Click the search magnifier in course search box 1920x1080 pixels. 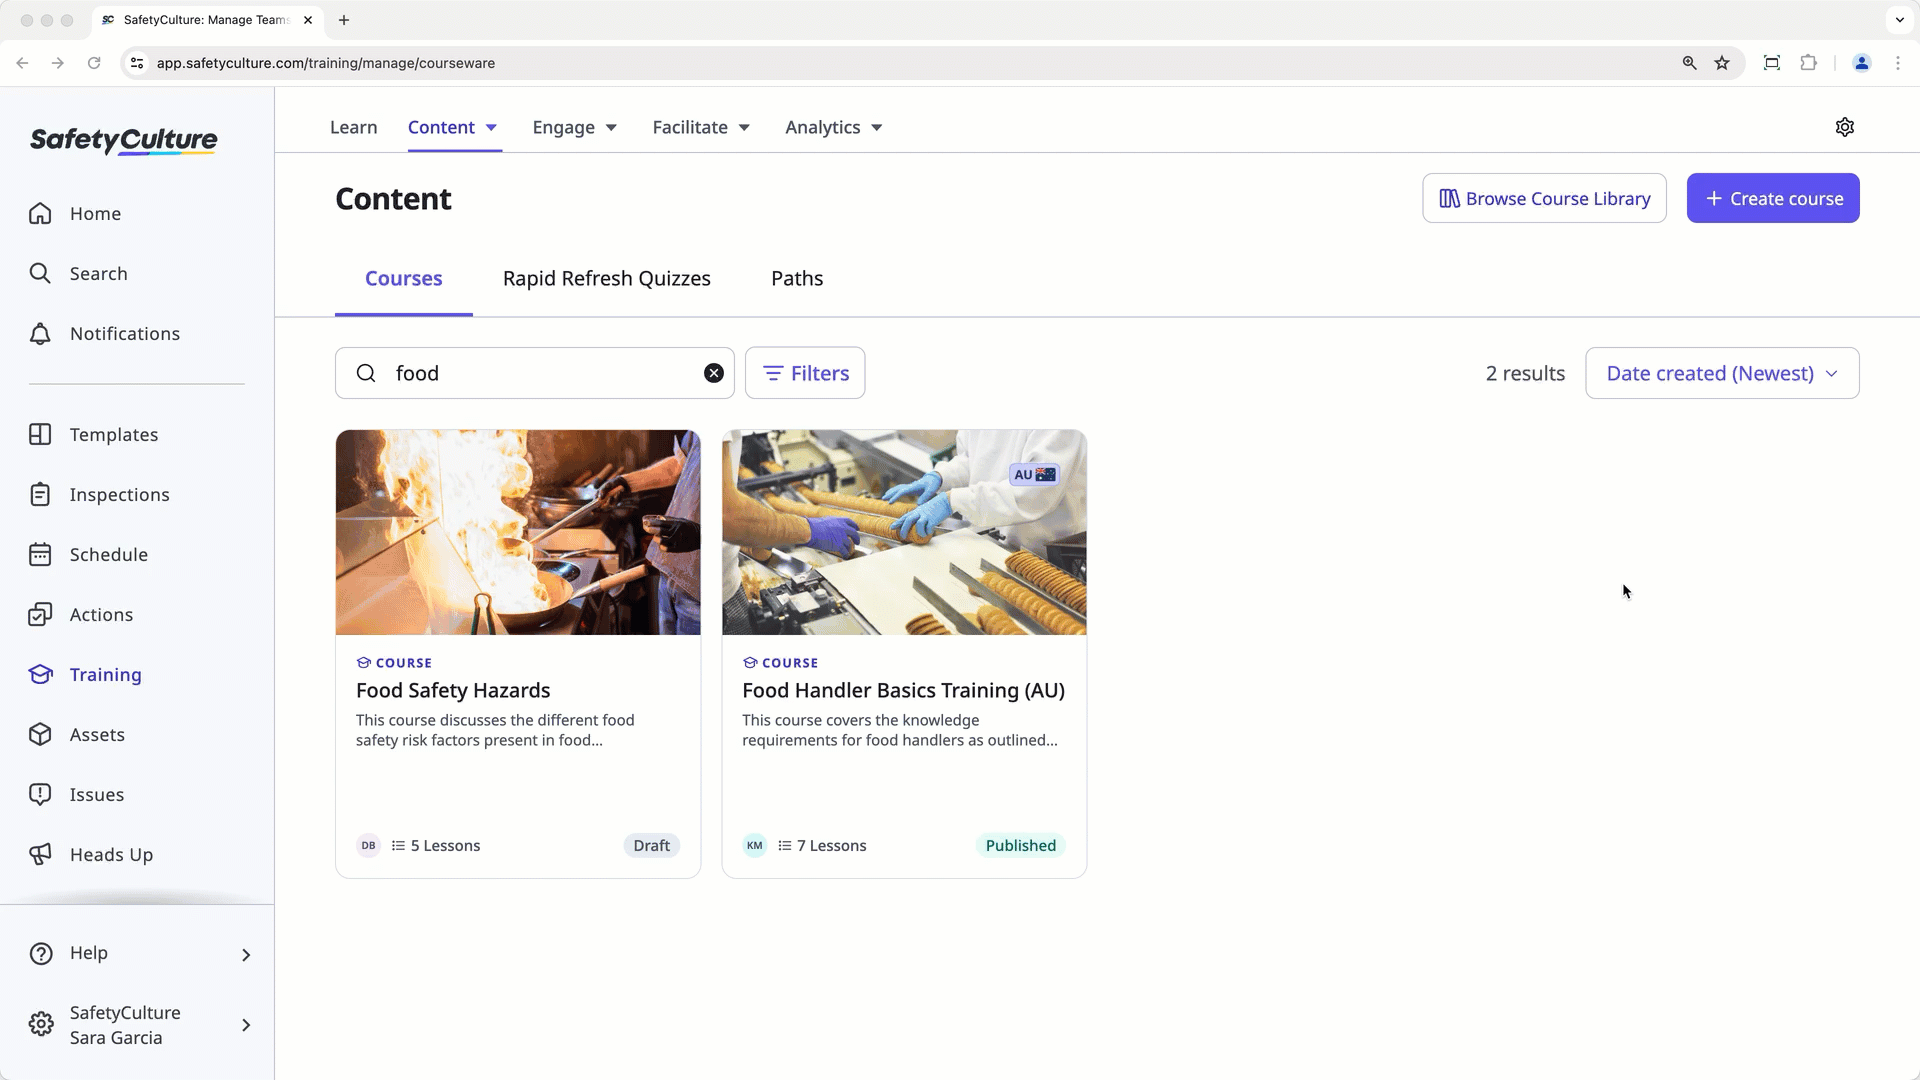coord(366,373)
